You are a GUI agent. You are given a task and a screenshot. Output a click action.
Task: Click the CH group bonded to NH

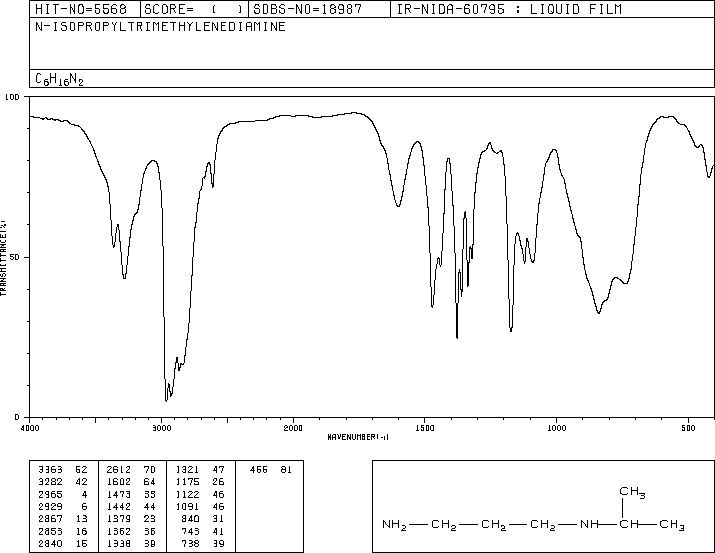[x=629, y=524]
